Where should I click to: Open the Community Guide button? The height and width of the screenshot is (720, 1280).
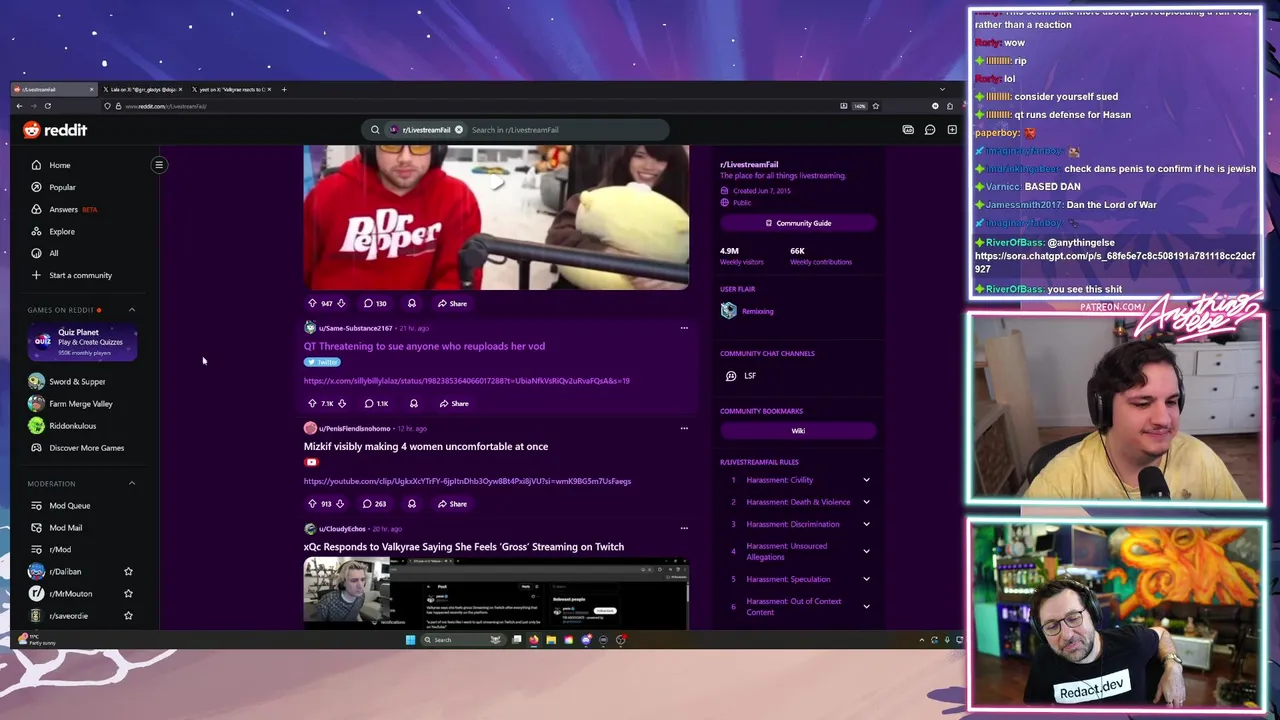pos(798,223)
